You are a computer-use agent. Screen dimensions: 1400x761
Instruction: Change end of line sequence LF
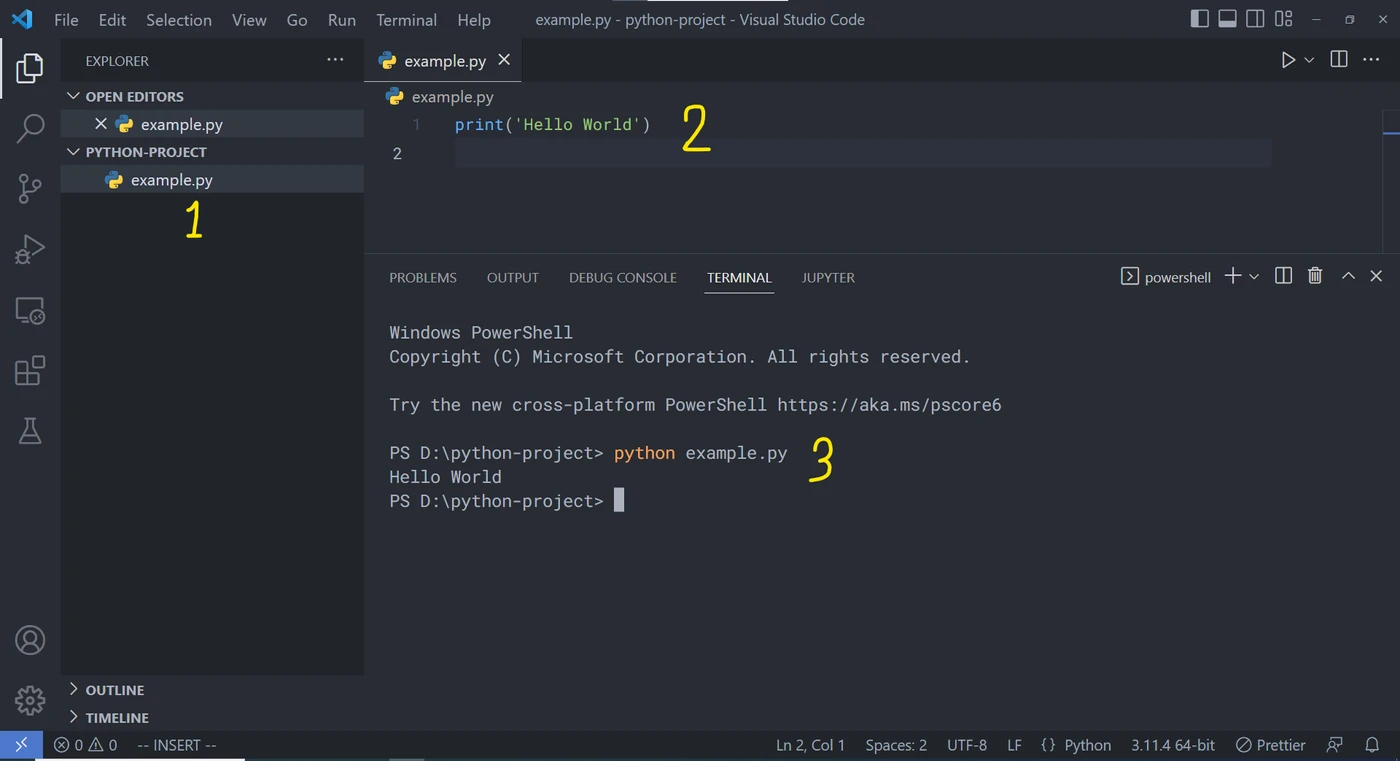(x=1014, y=745)
